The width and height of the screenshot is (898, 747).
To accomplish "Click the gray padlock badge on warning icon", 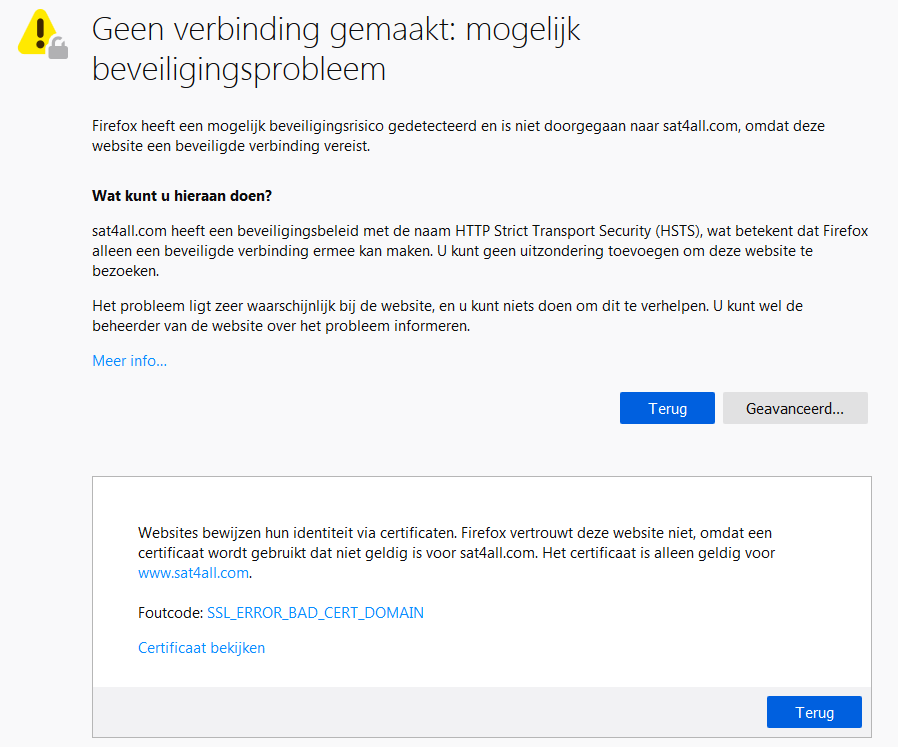I will tap(59, 48).
